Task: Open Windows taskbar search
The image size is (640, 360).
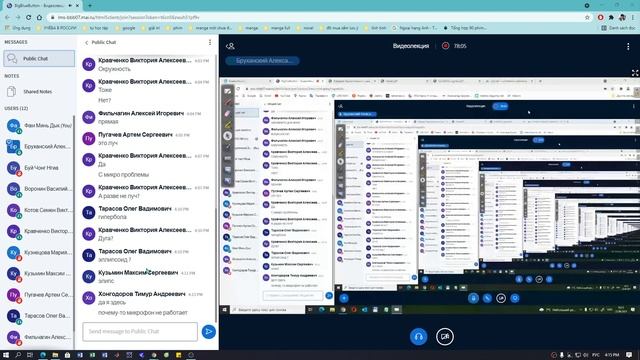Action: pos(18,355)
